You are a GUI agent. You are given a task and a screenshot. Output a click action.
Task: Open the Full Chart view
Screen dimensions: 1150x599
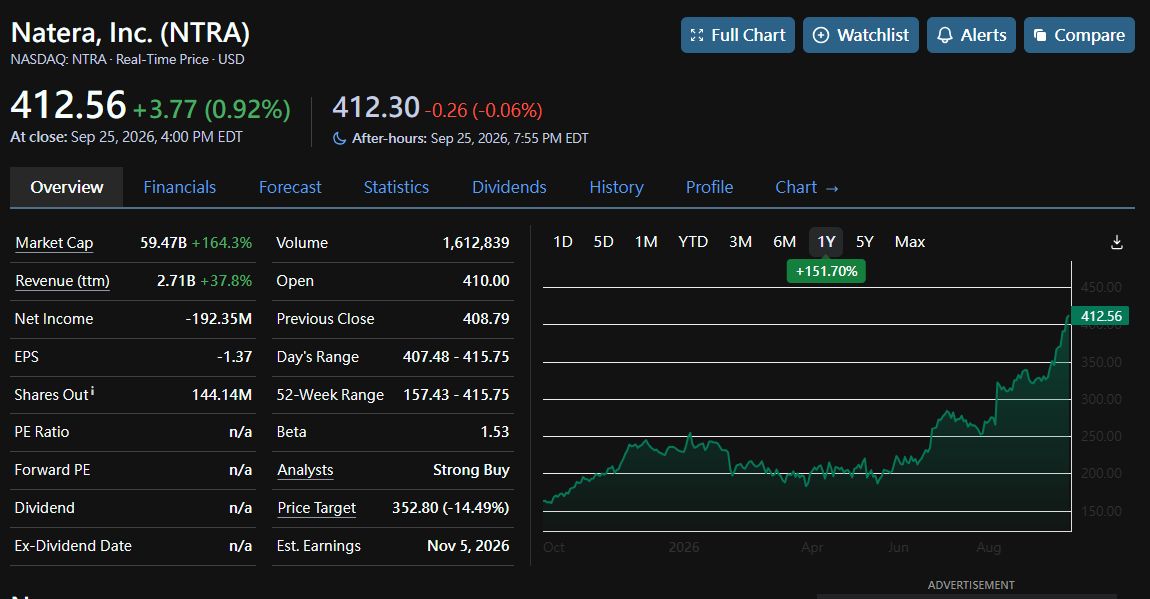point(738,35)
